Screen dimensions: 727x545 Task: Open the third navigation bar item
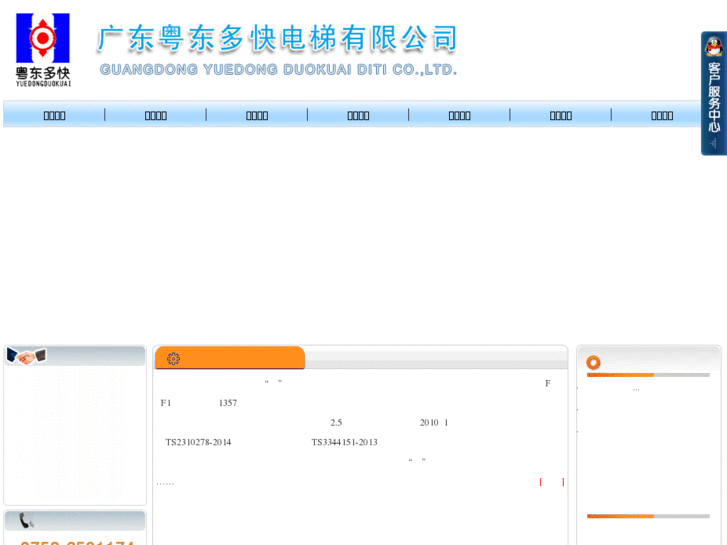click(x=257, y=115)
